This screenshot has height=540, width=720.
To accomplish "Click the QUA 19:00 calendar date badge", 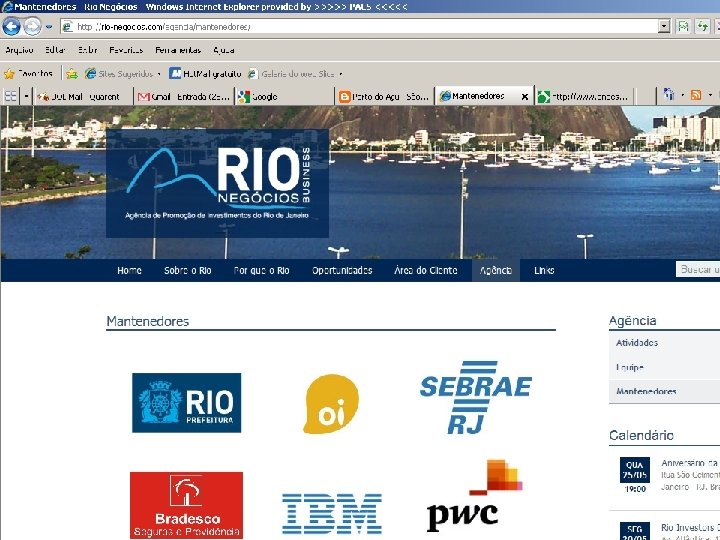I will pos(635,475).
